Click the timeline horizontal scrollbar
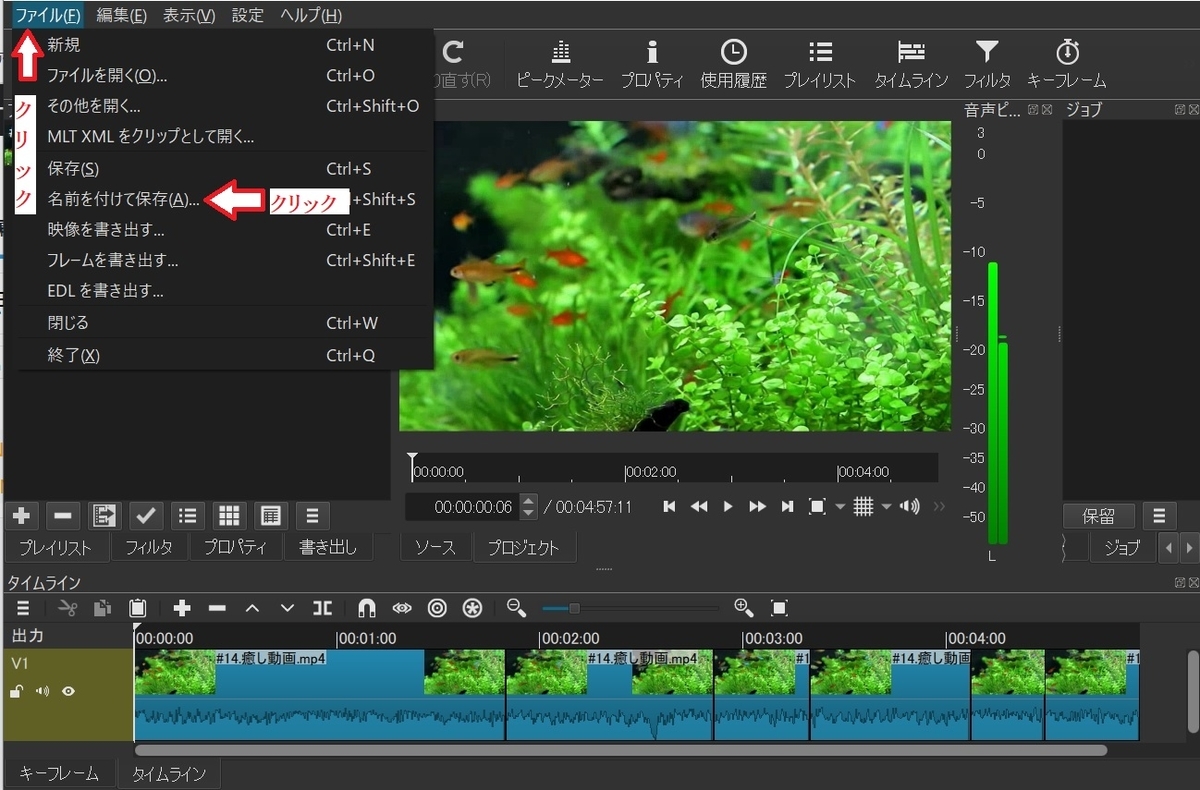The image size is (1200, 790). [x=620, y=749]
